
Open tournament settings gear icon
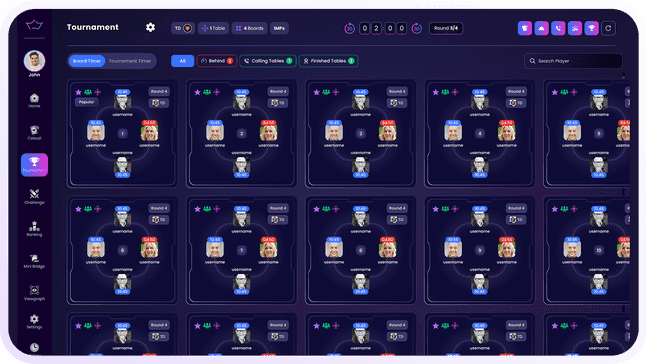pos(150,27)
